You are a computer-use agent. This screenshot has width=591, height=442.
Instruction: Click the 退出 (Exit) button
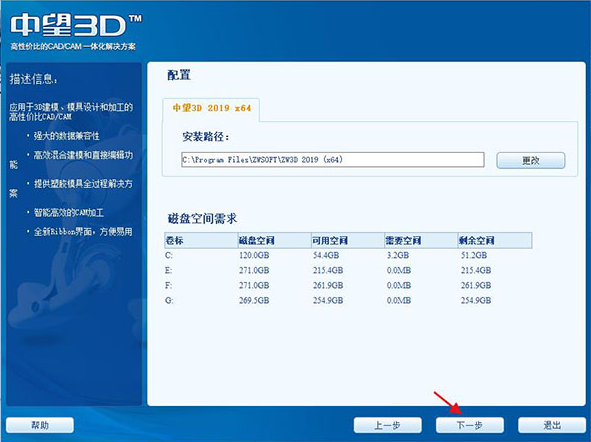[x=552, y=425]
